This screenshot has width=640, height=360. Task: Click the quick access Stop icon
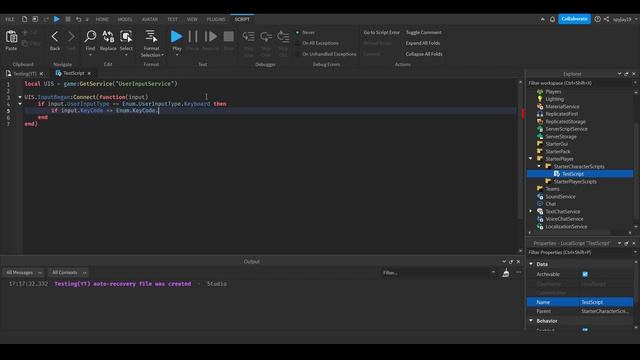[x=68, y=19]
